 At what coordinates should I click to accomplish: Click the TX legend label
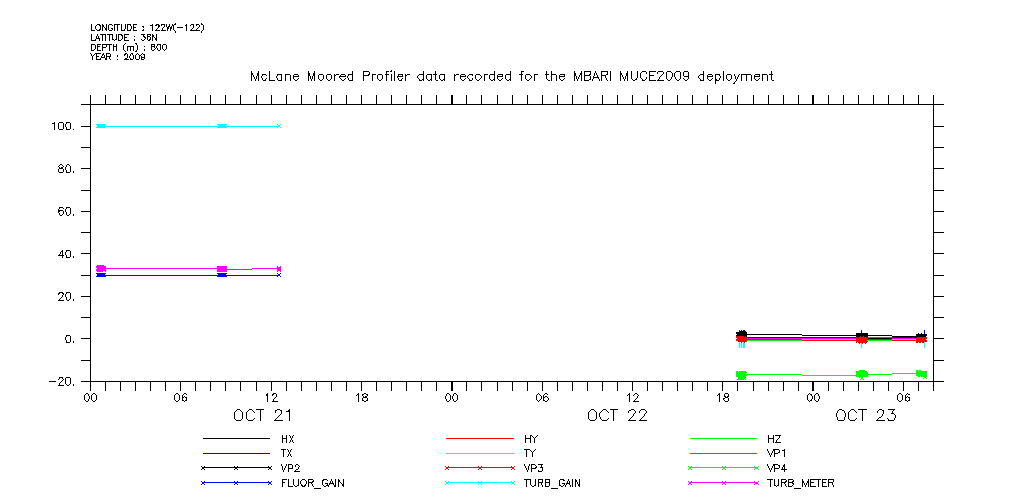288,453
